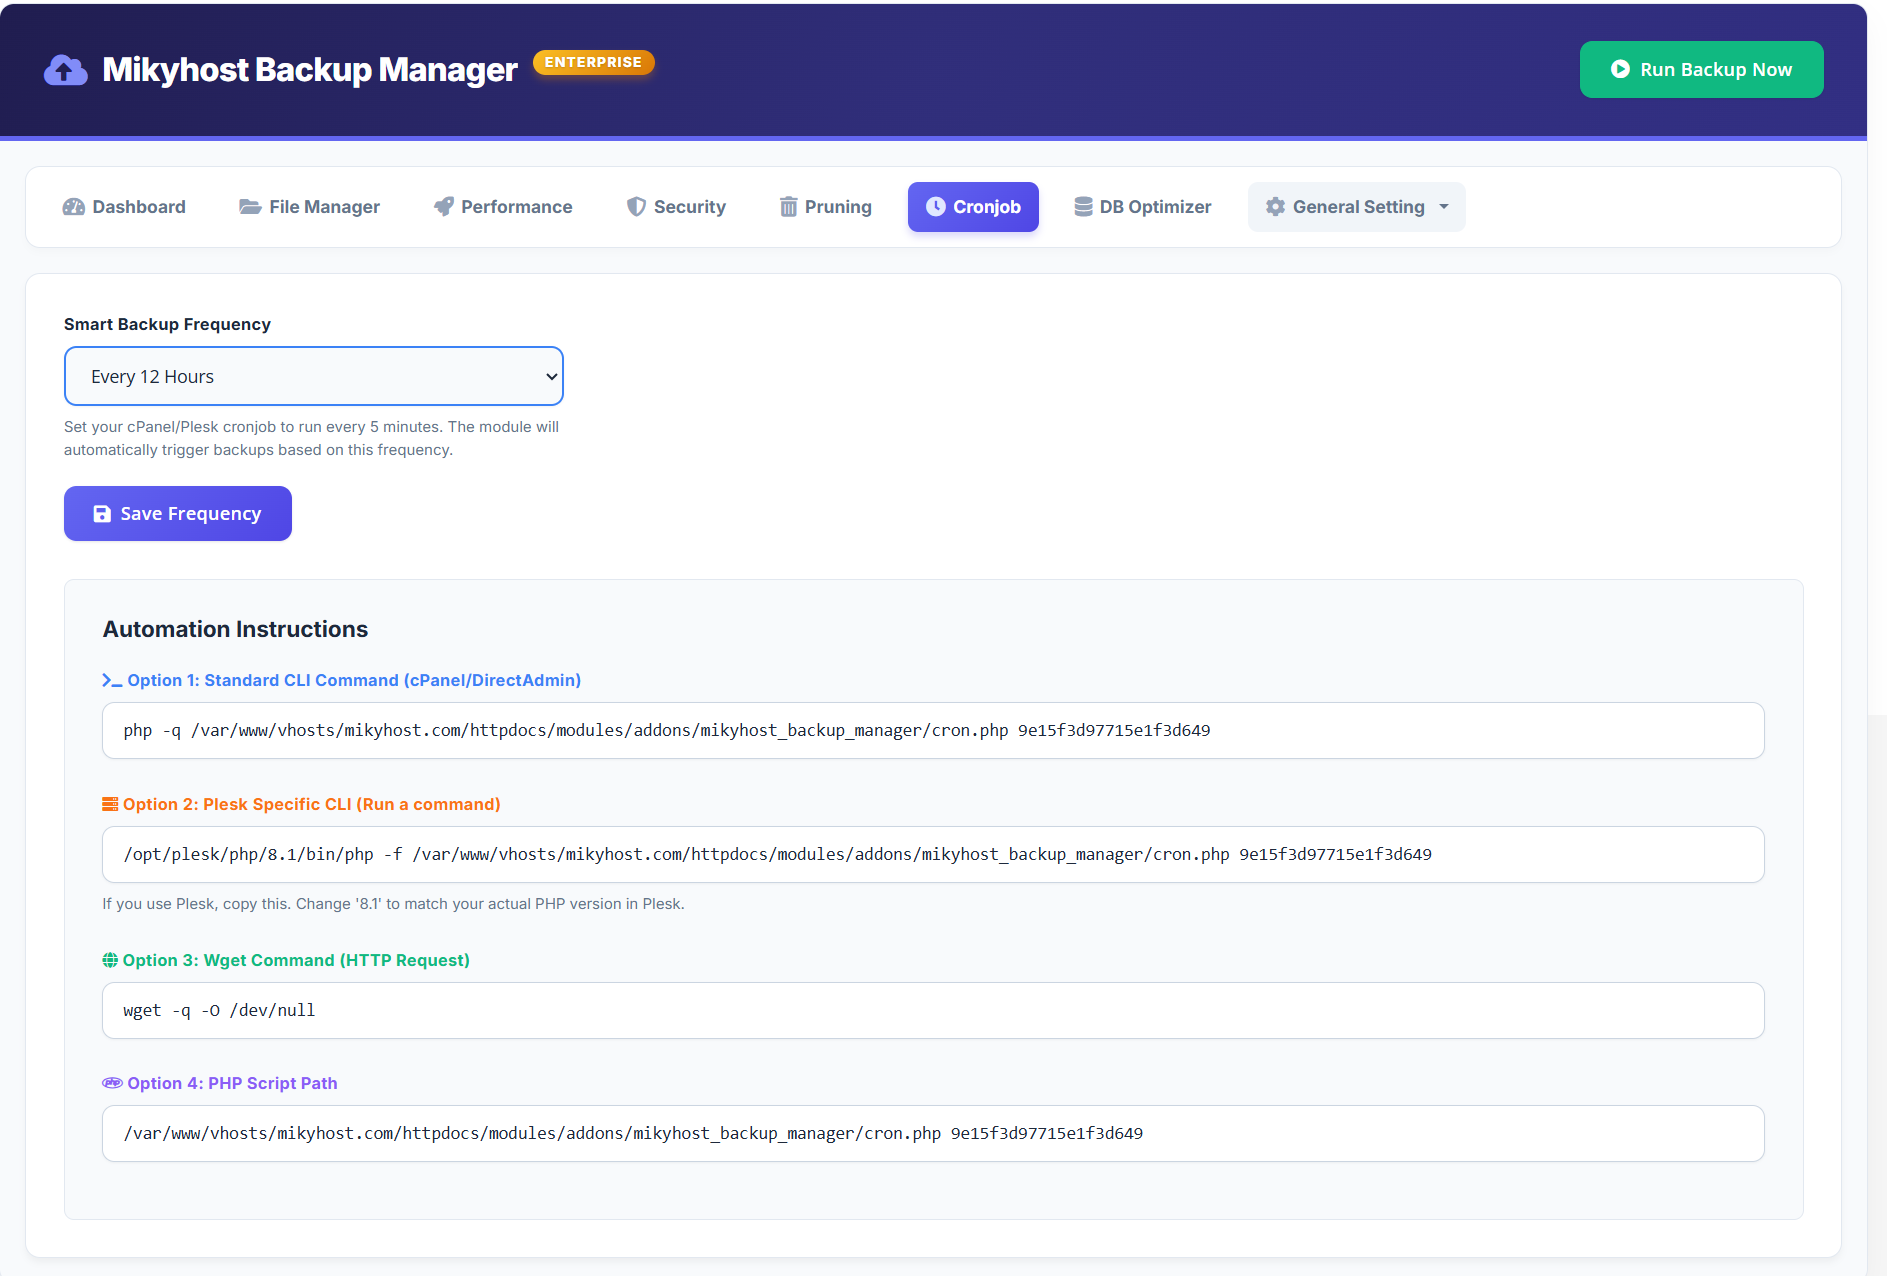Run Backup Now button
Viewport: 1887px width, 1276px height.
tap(1702, 69)
